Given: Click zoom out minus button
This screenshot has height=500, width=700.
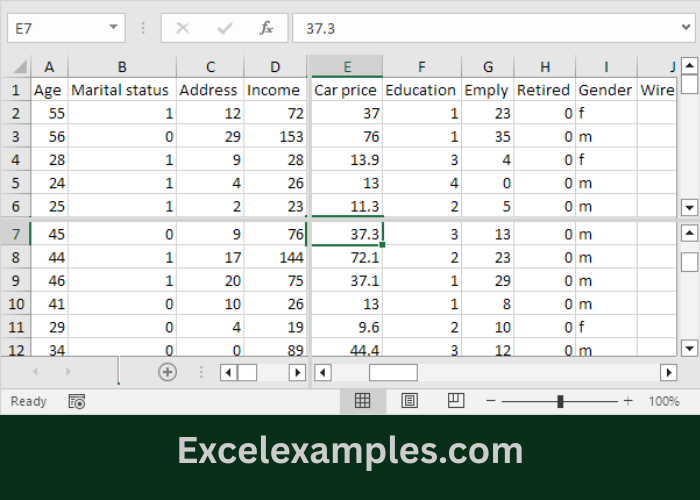Looking at the screenshot, I should point(490,401).
